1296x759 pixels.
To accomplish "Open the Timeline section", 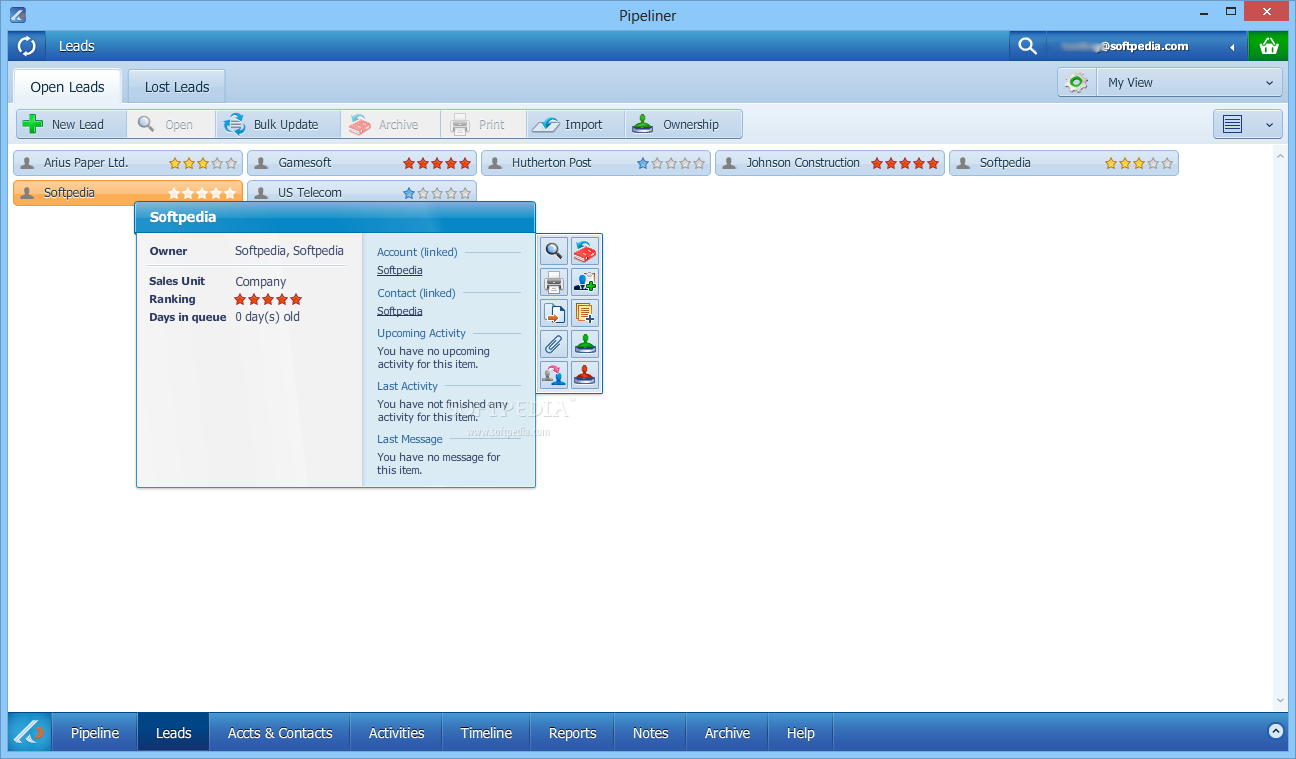I will (x=486, y=733).
